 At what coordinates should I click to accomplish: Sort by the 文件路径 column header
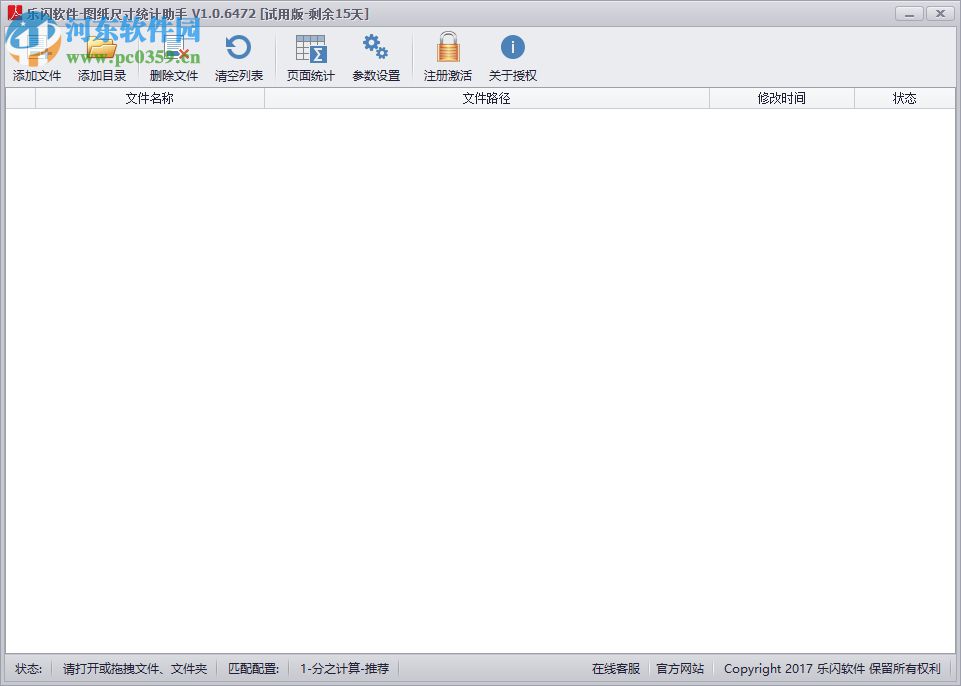pyautogui.click(x=486, y=98)
